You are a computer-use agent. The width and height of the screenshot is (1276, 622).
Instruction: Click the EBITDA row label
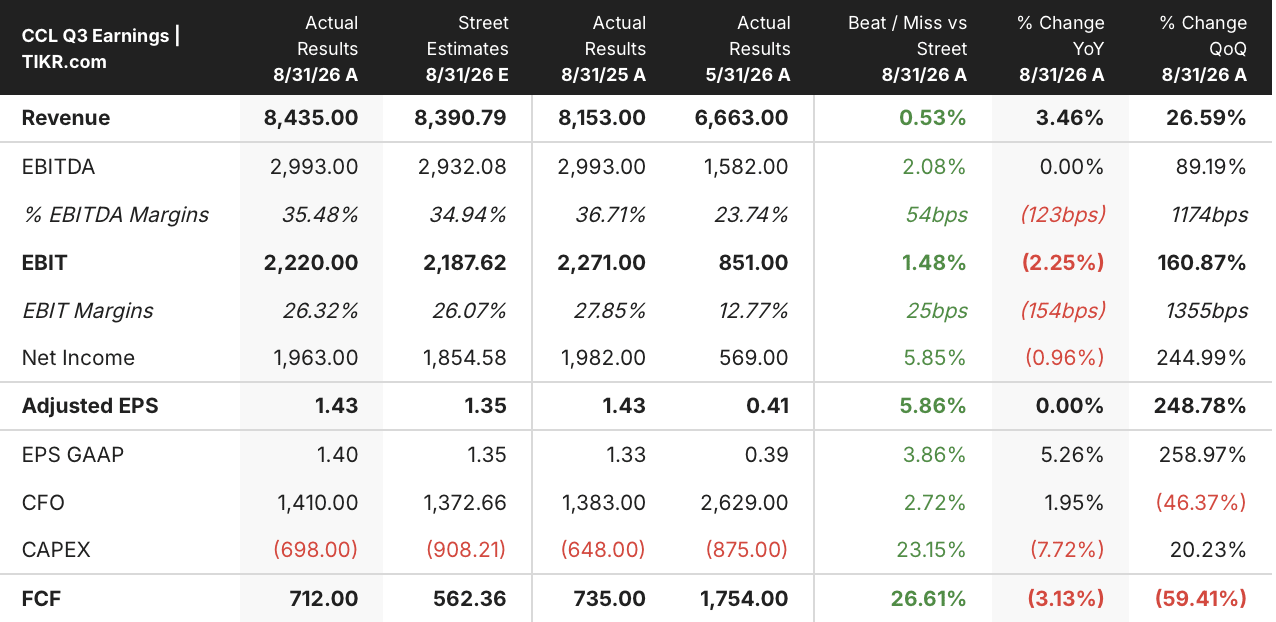pyautogui.click(x=58, y=167)
